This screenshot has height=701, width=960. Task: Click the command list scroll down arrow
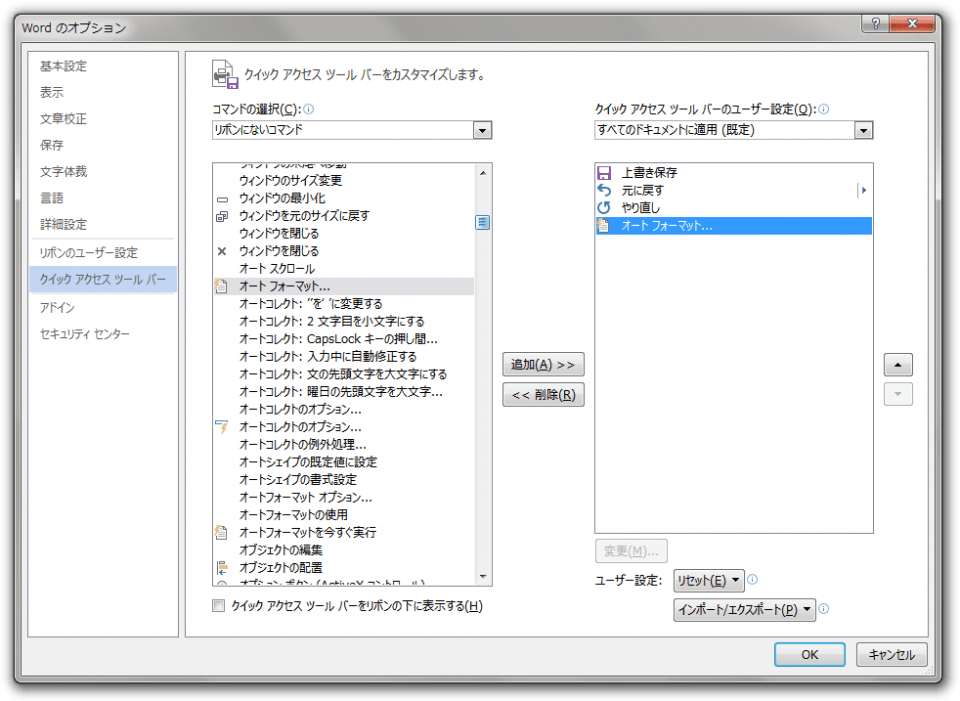tap(483, 577)
